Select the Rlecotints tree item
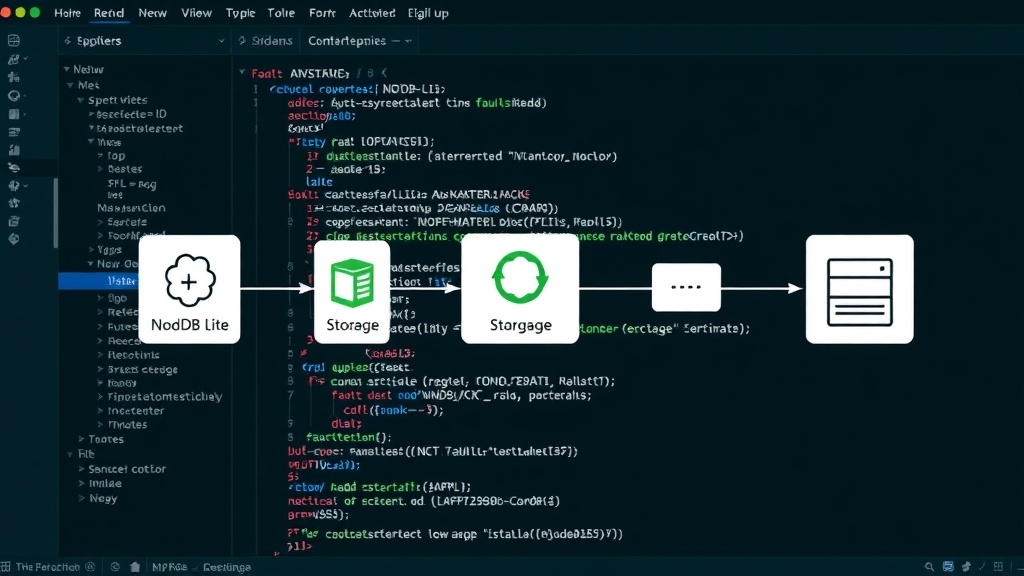 coord(133,355)
